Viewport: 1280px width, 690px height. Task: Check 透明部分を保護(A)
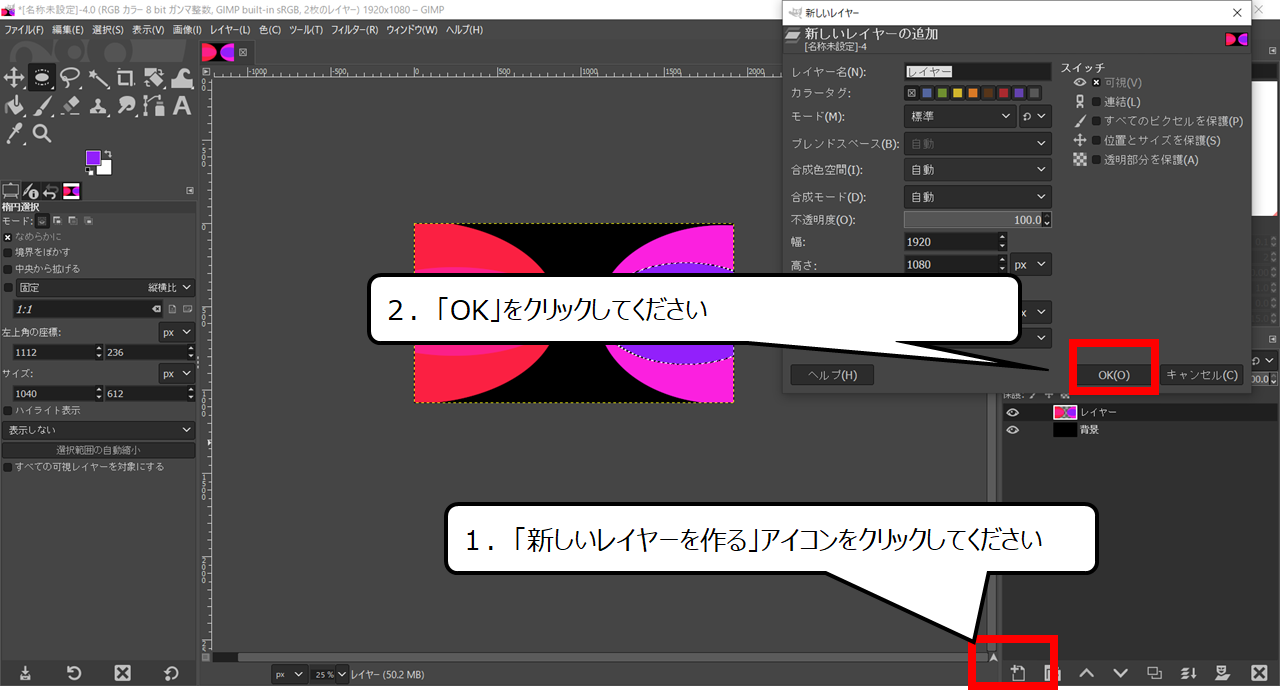(x=1096, y=160)
